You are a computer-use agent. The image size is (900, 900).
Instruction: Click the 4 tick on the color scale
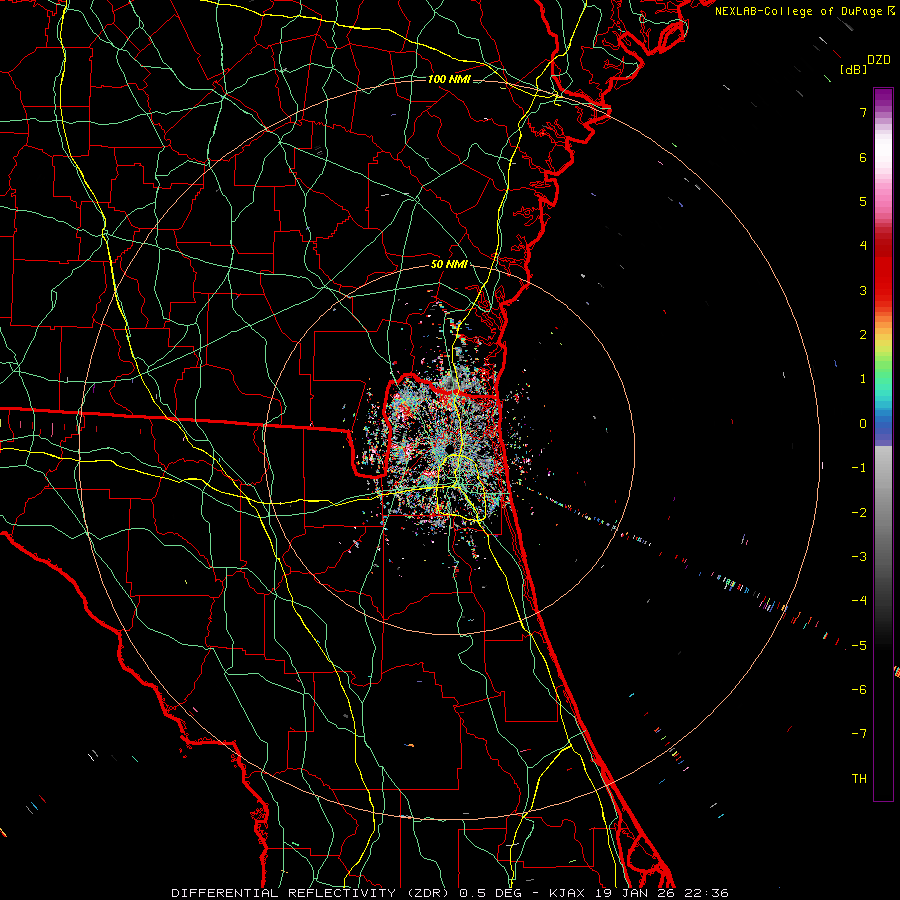coord(863,246)
